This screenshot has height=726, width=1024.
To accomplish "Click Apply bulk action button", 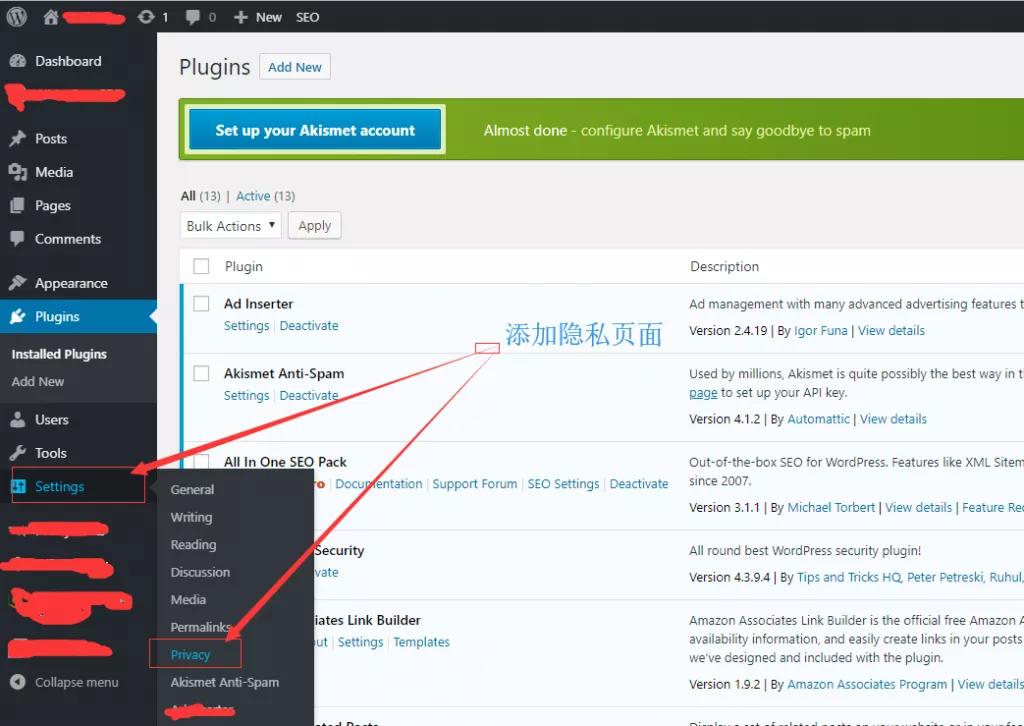I will pyautogui.click(x=314, y=225).
